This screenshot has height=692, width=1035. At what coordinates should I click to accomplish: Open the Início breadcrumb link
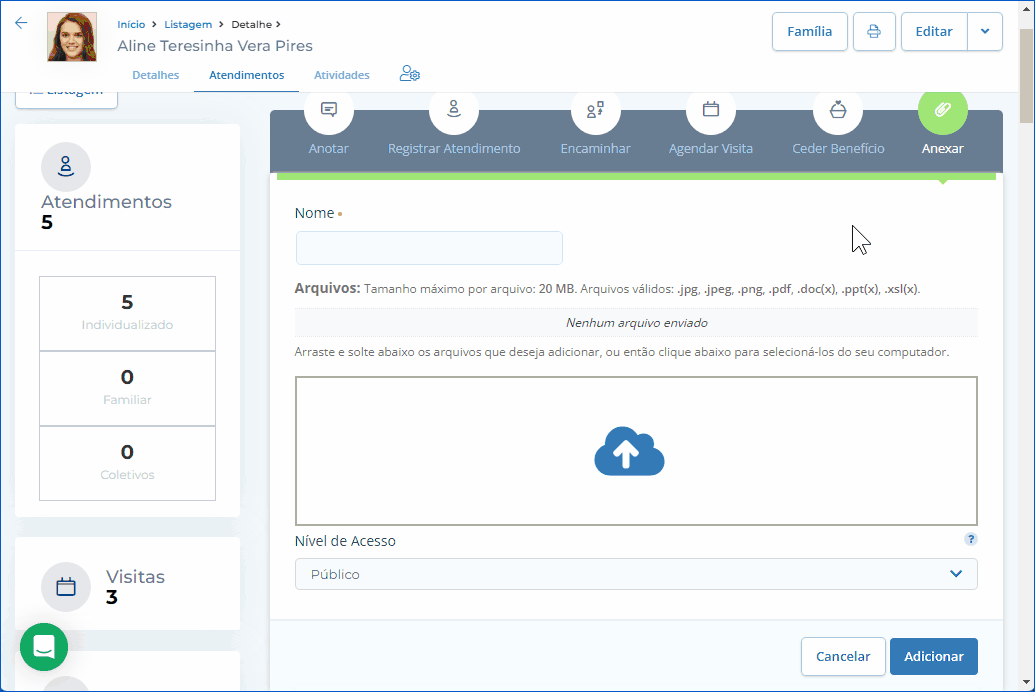[131, 24]
